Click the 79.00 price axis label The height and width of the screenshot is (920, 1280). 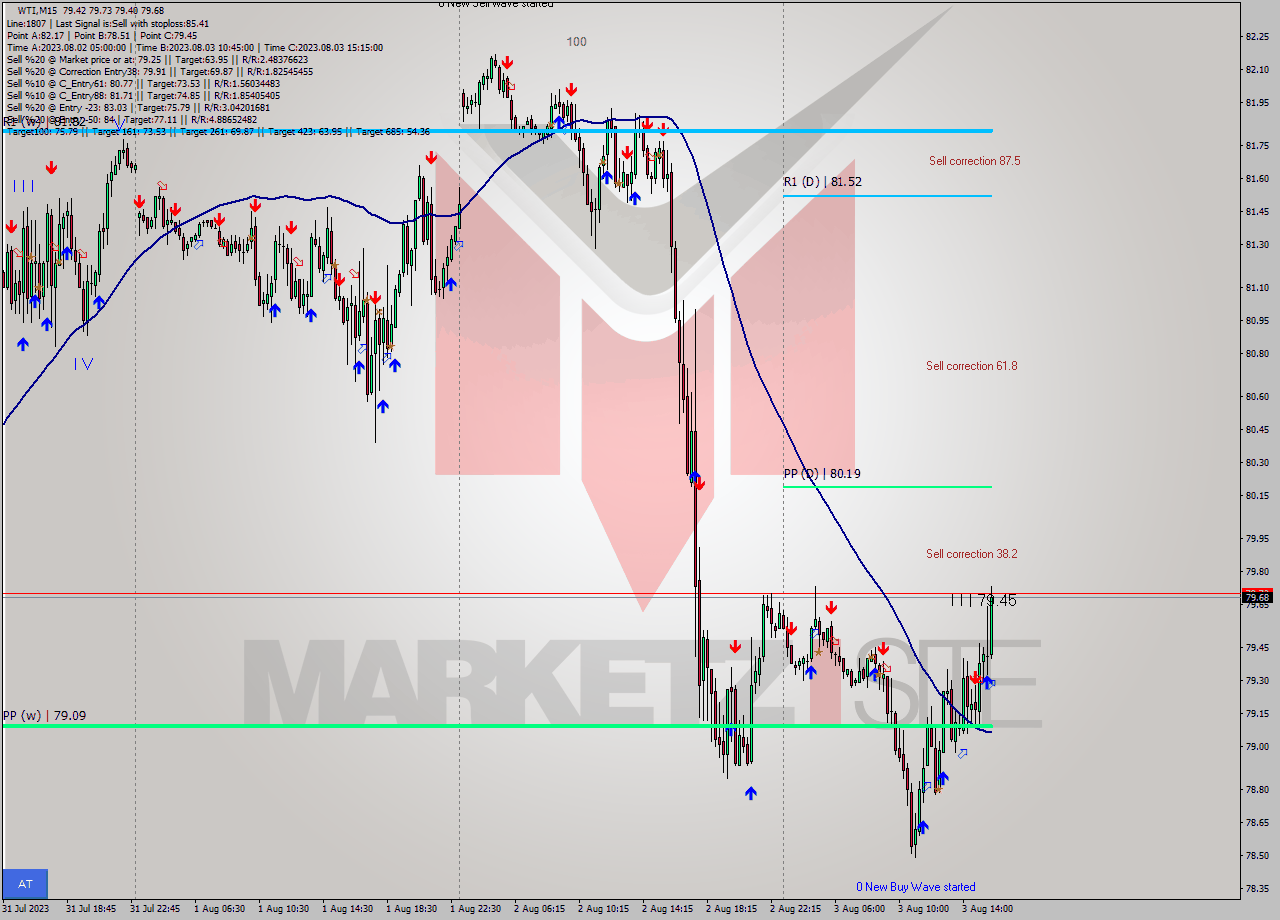[x=1257, y=746]
